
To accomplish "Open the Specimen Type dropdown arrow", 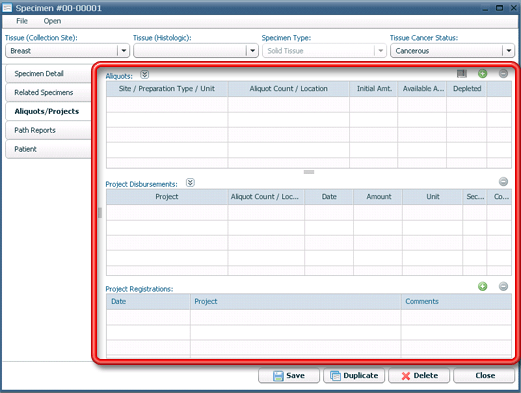I will (380, 51).
